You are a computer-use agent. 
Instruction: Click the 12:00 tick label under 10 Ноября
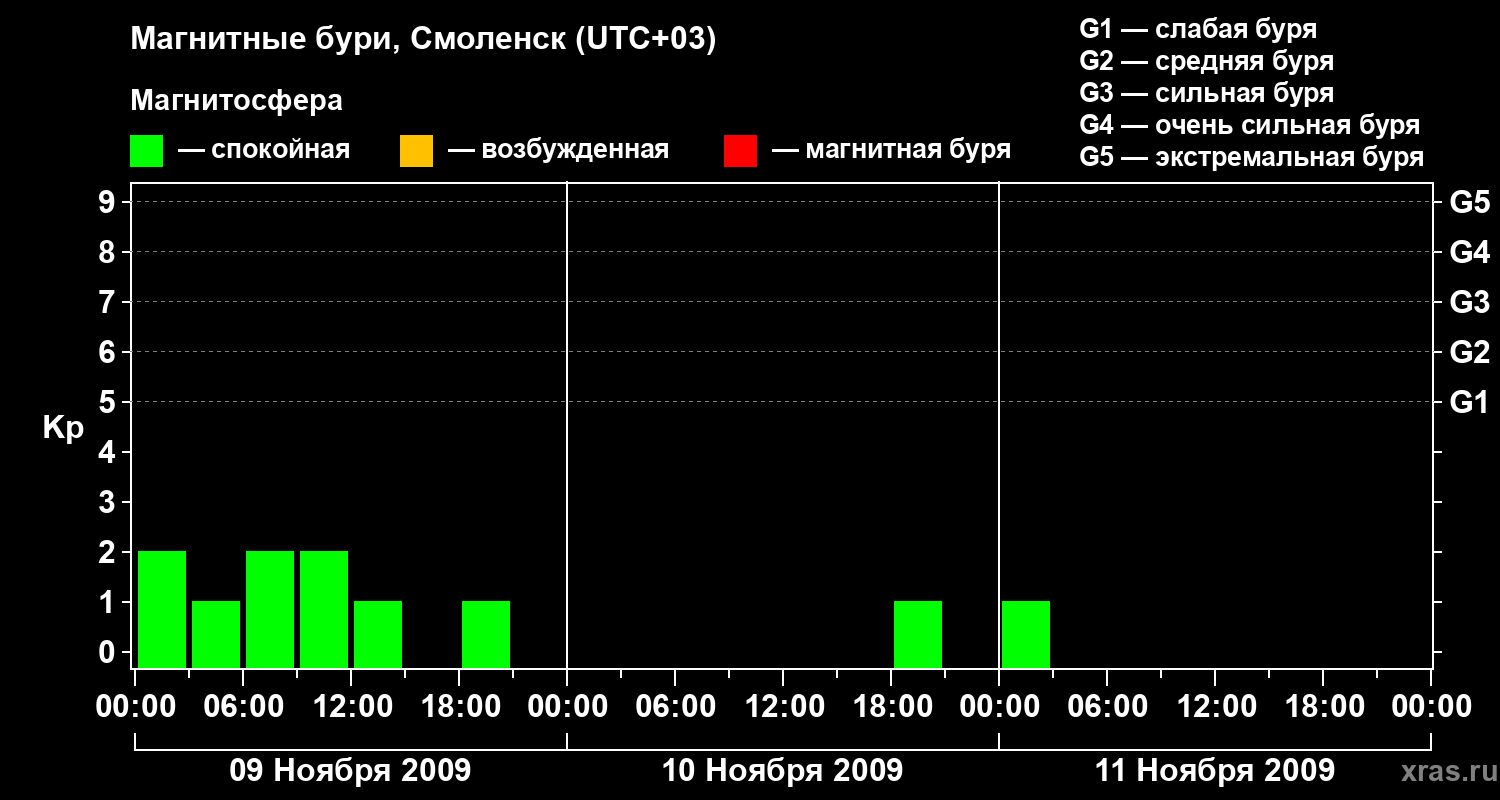tap(783, 707)
